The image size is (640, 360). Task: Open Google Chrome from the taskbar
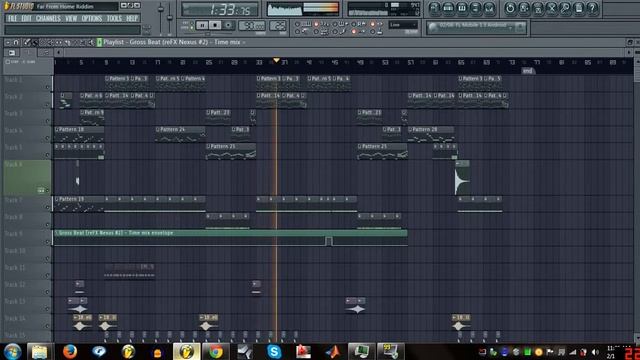(216, 351)
